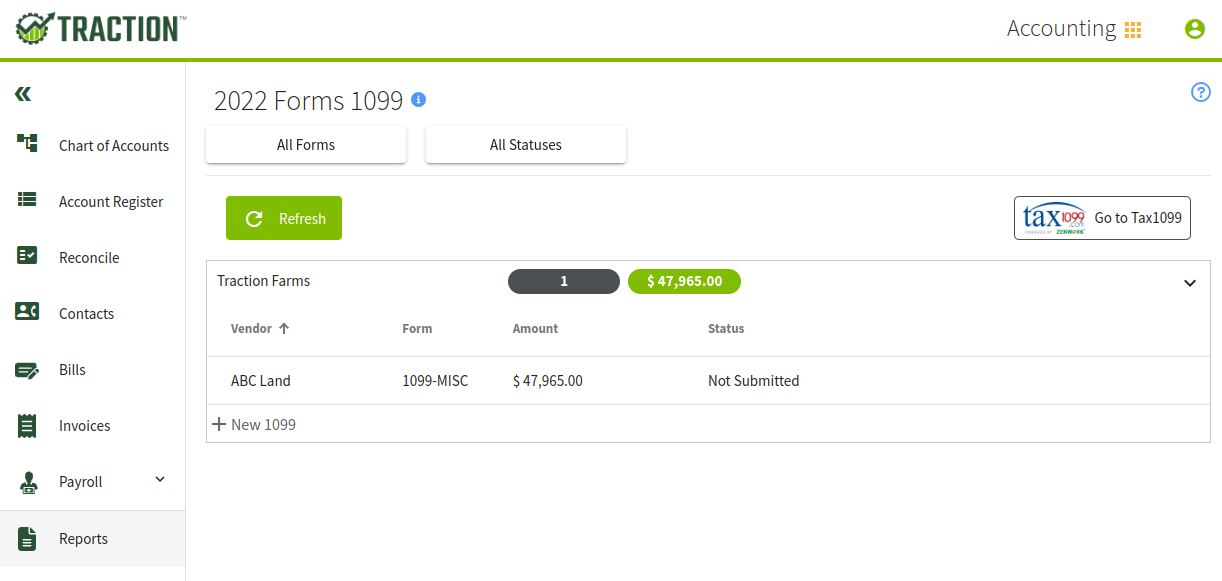Viewport: 1222px width, 581px height.
Task: Collapse the sidebar with double-chevron icon
Action: pos(23,94)
